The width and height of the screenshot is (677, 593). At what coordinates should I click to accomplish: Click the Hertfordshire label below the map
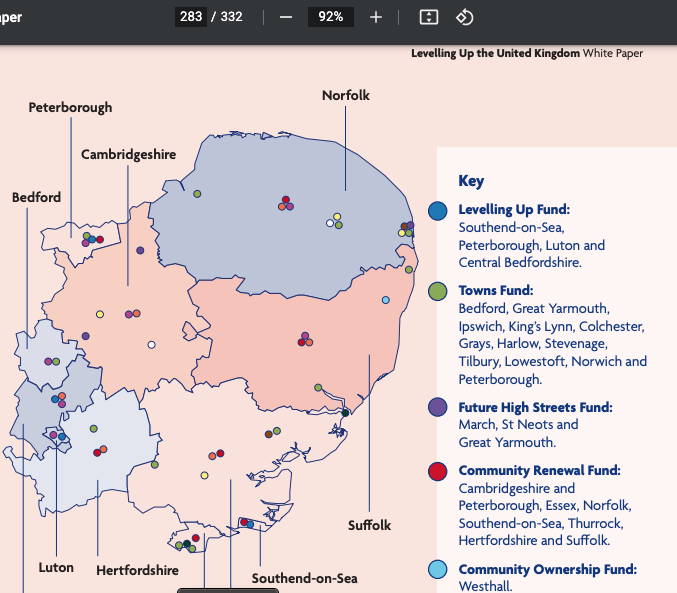tap(137, 570)
